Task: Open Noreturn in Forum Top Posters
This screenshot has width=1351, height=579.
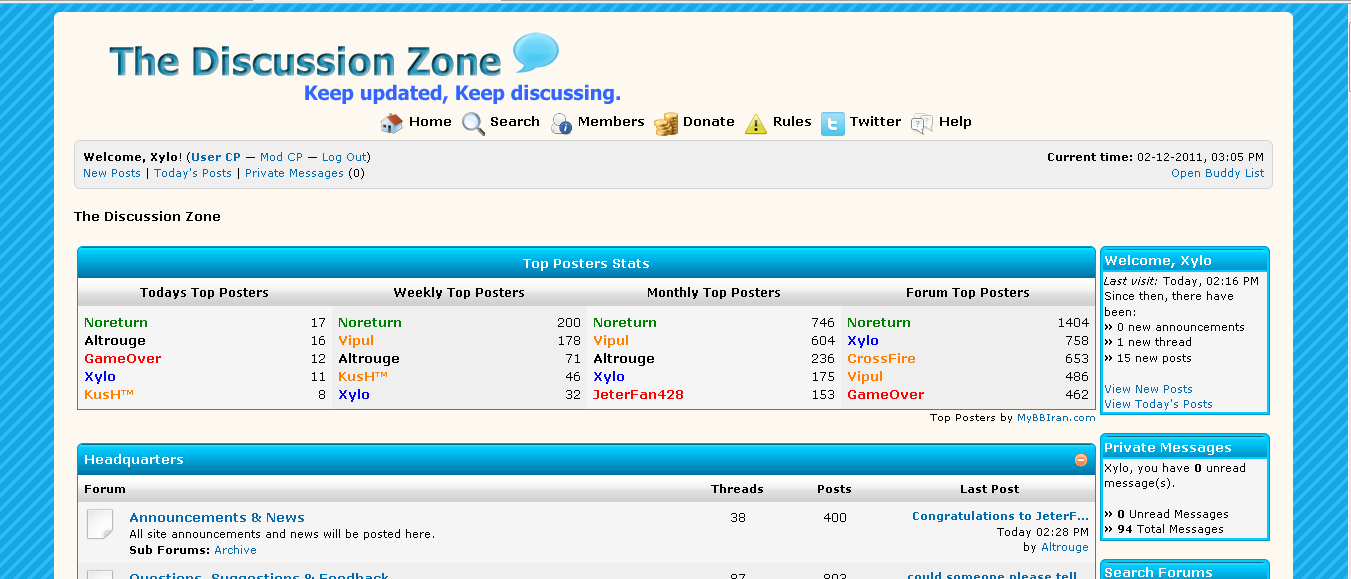Action: tap(879, 323)
